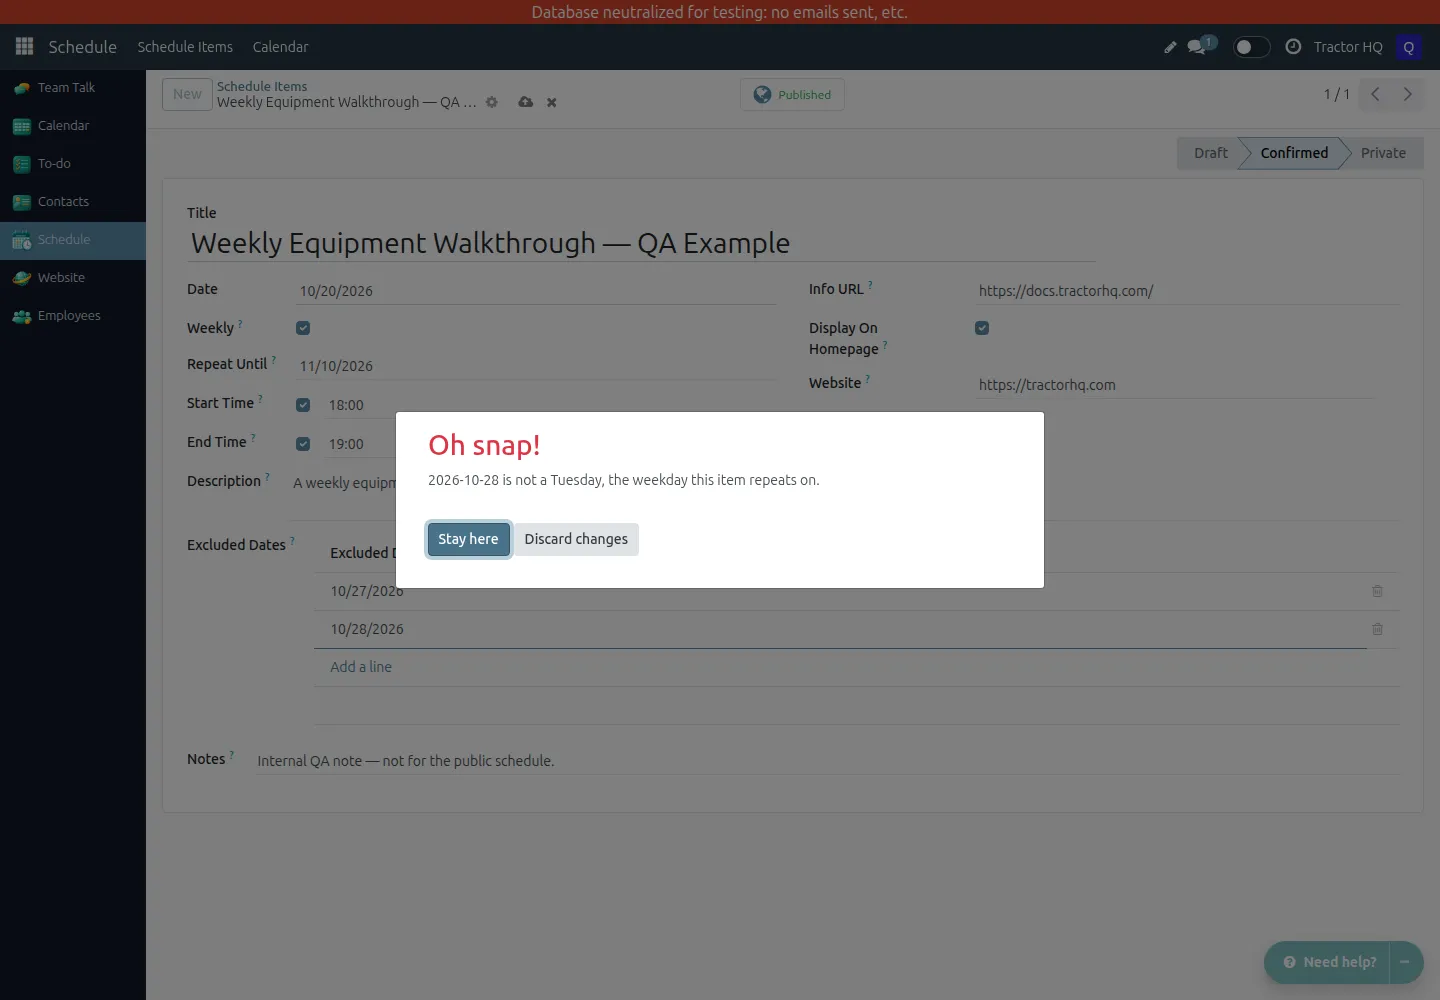Toggle the Start Time checkbox
Screen dimensions: 1440x1000
(303, 405)
